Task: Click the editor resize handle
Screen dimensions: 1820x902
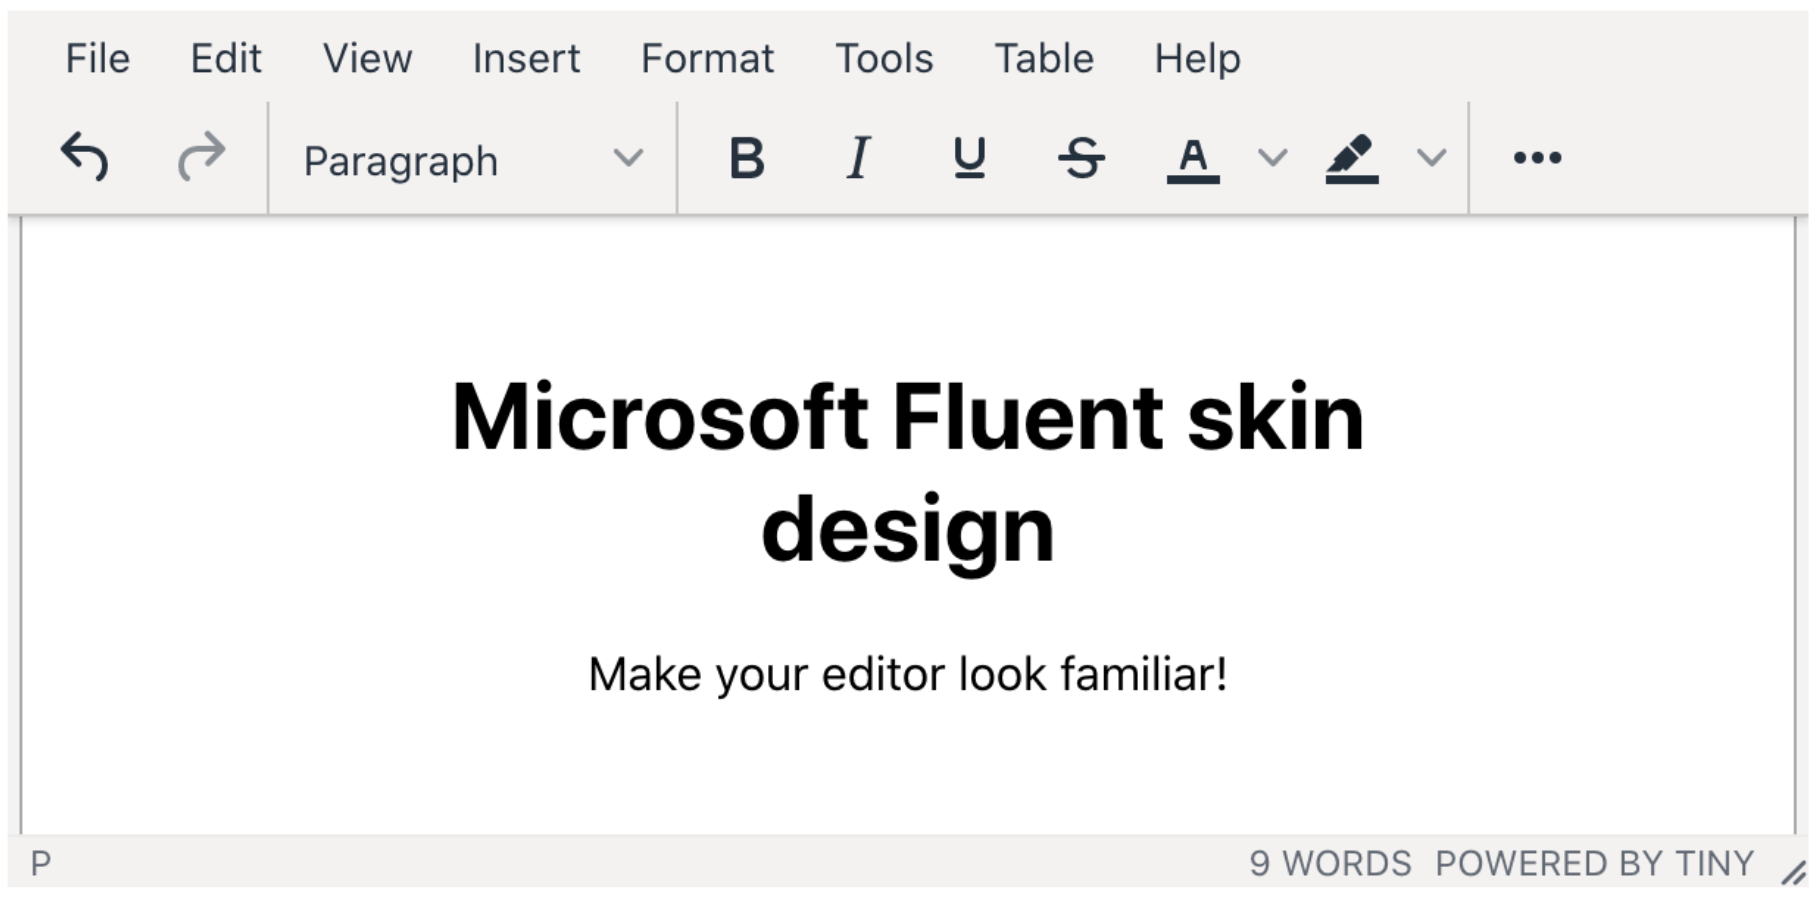Action: tap(1793, 872)
